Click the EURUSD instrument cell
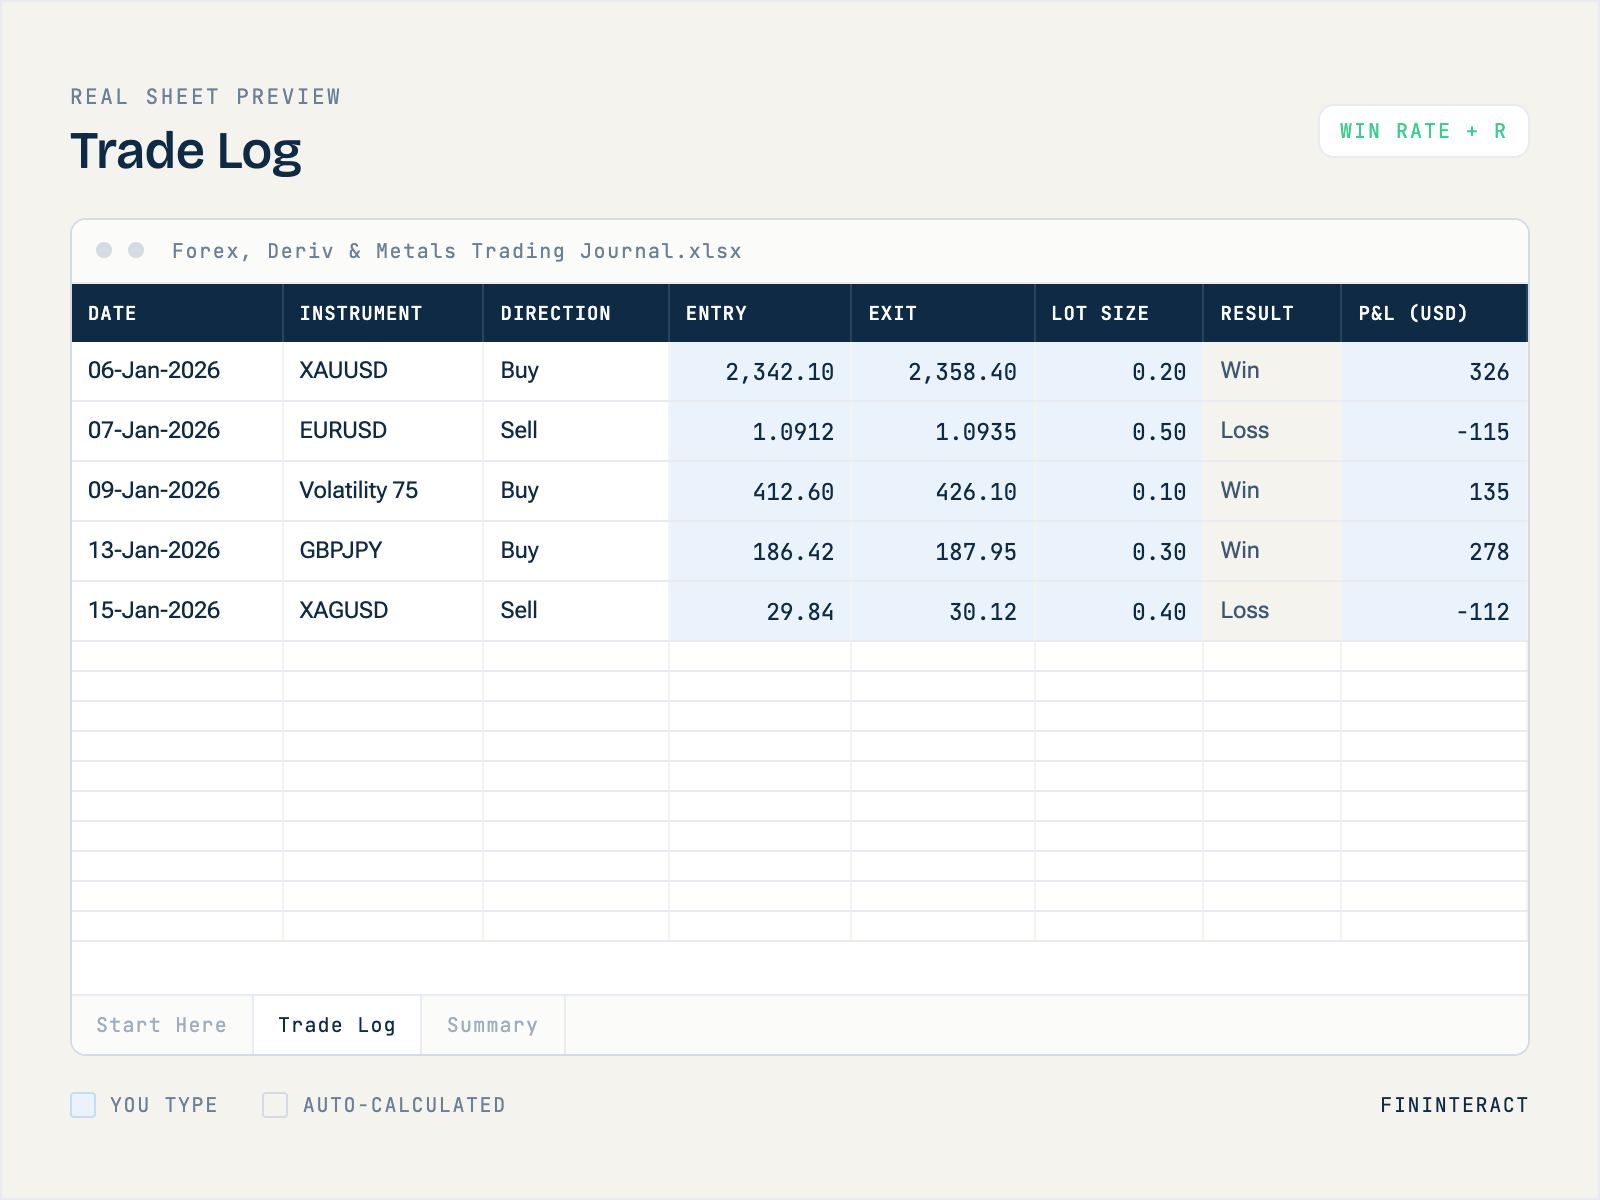The height and width of the screenshot is (1200, 1600). (x=383, y=431)
